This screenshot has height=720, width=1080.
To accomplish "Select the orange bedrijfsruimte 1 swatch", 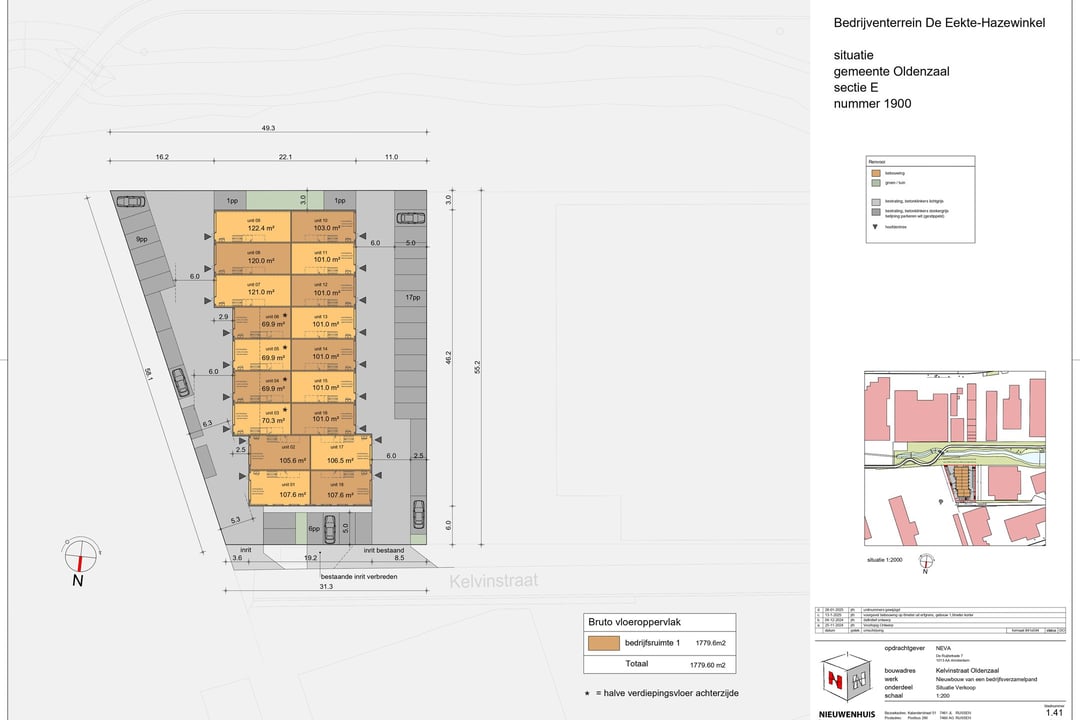I will point(603,643).
